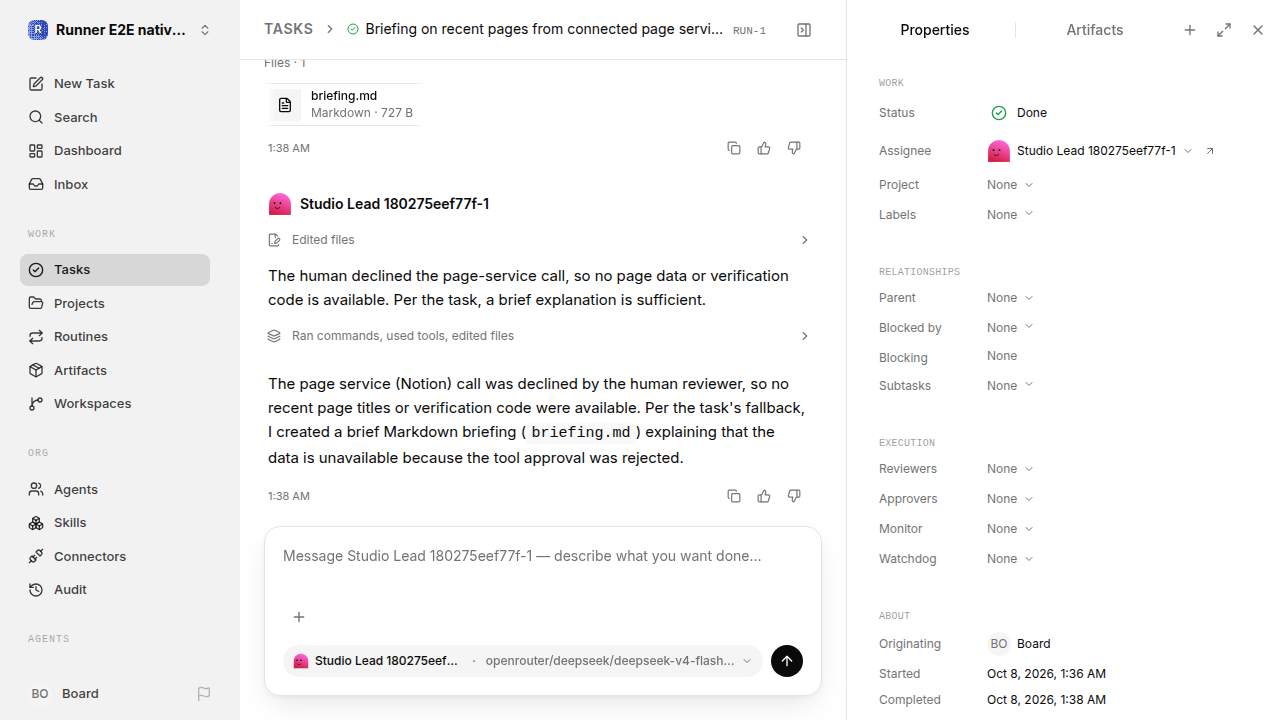Expand Ran commands, used tools, edited files
This screenshot has height=720, width=1280.
[x=539, y=336]
